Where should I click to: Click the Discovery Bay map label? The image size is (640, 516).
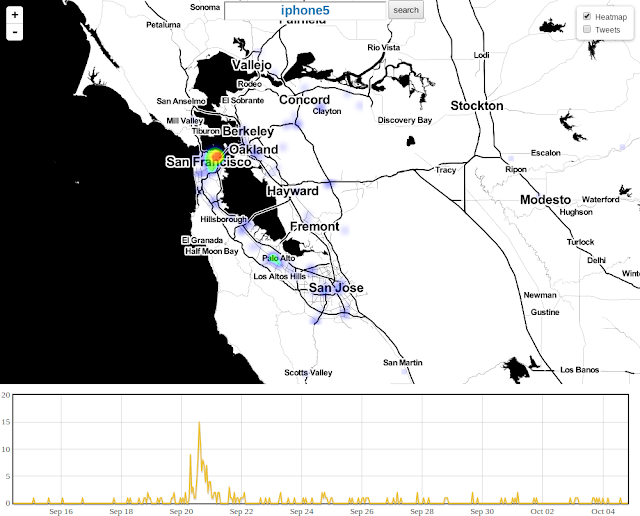404,120
